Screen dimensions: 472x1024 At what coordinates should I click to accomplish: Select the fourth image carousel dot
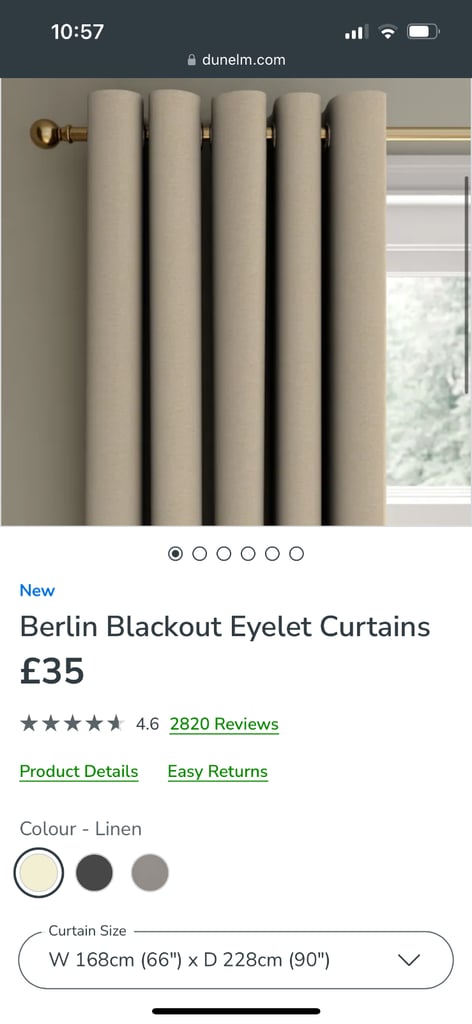pos(248,554)
